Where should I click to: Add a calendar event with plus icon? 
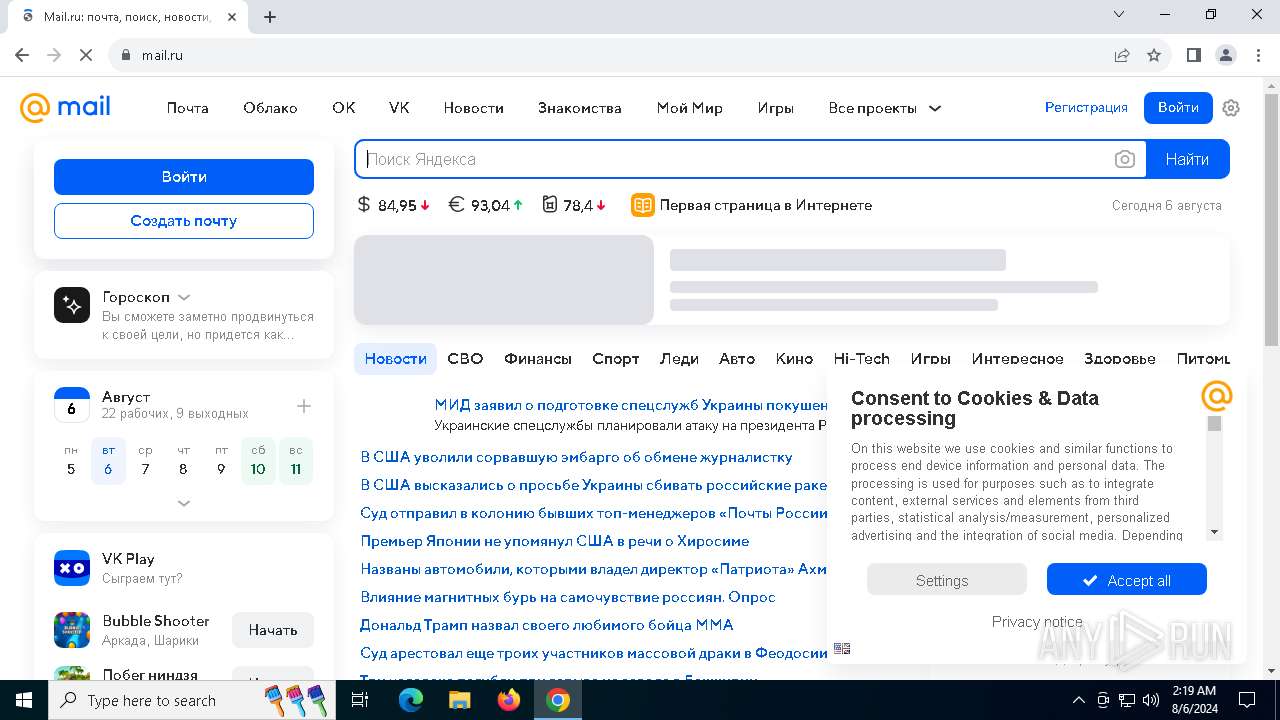304,406
